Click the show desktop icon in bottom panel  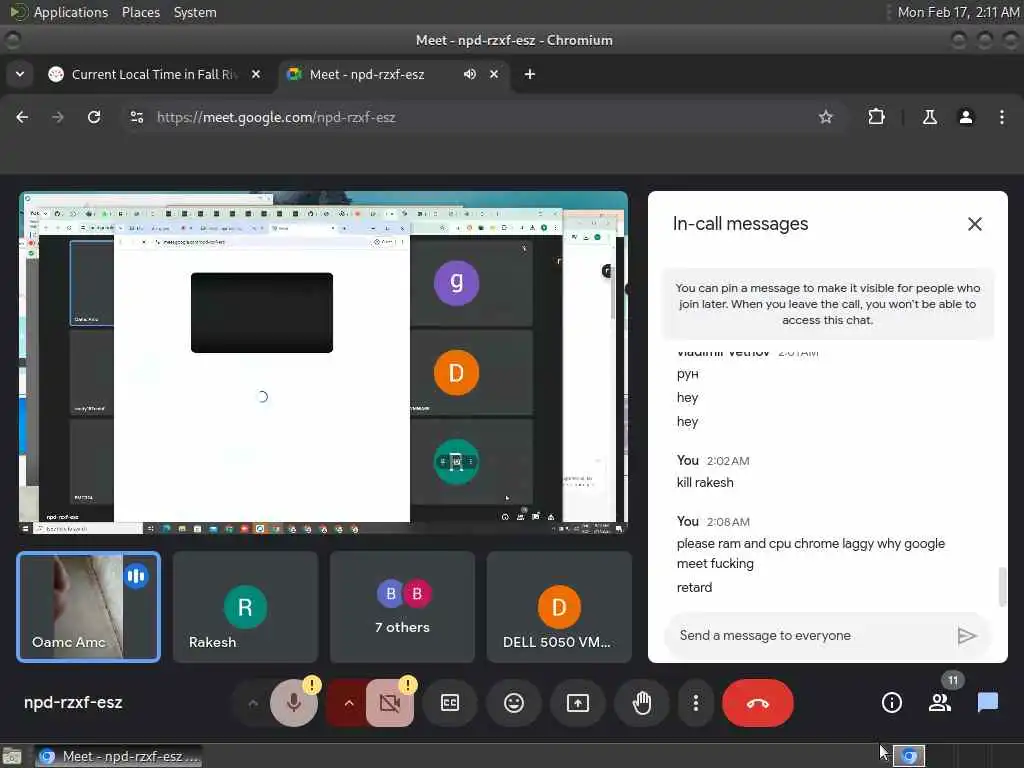click(x=12, y=756)
